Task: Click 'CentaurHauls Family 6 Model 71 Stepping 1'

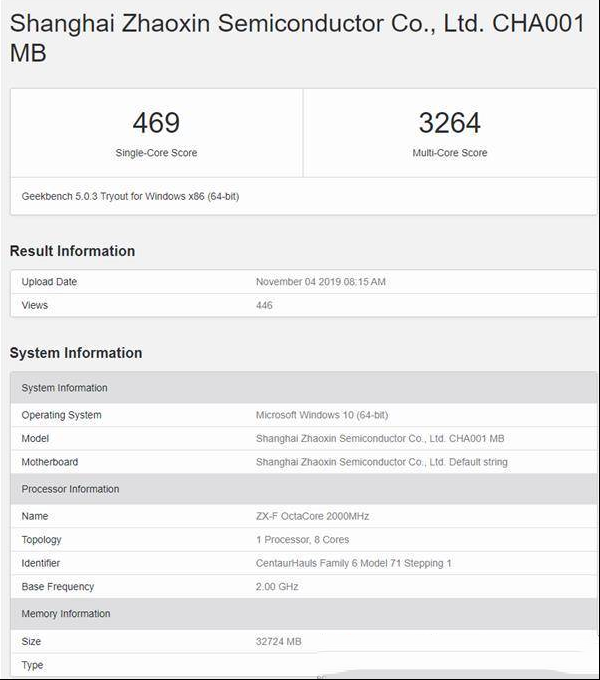Action: 353,563
